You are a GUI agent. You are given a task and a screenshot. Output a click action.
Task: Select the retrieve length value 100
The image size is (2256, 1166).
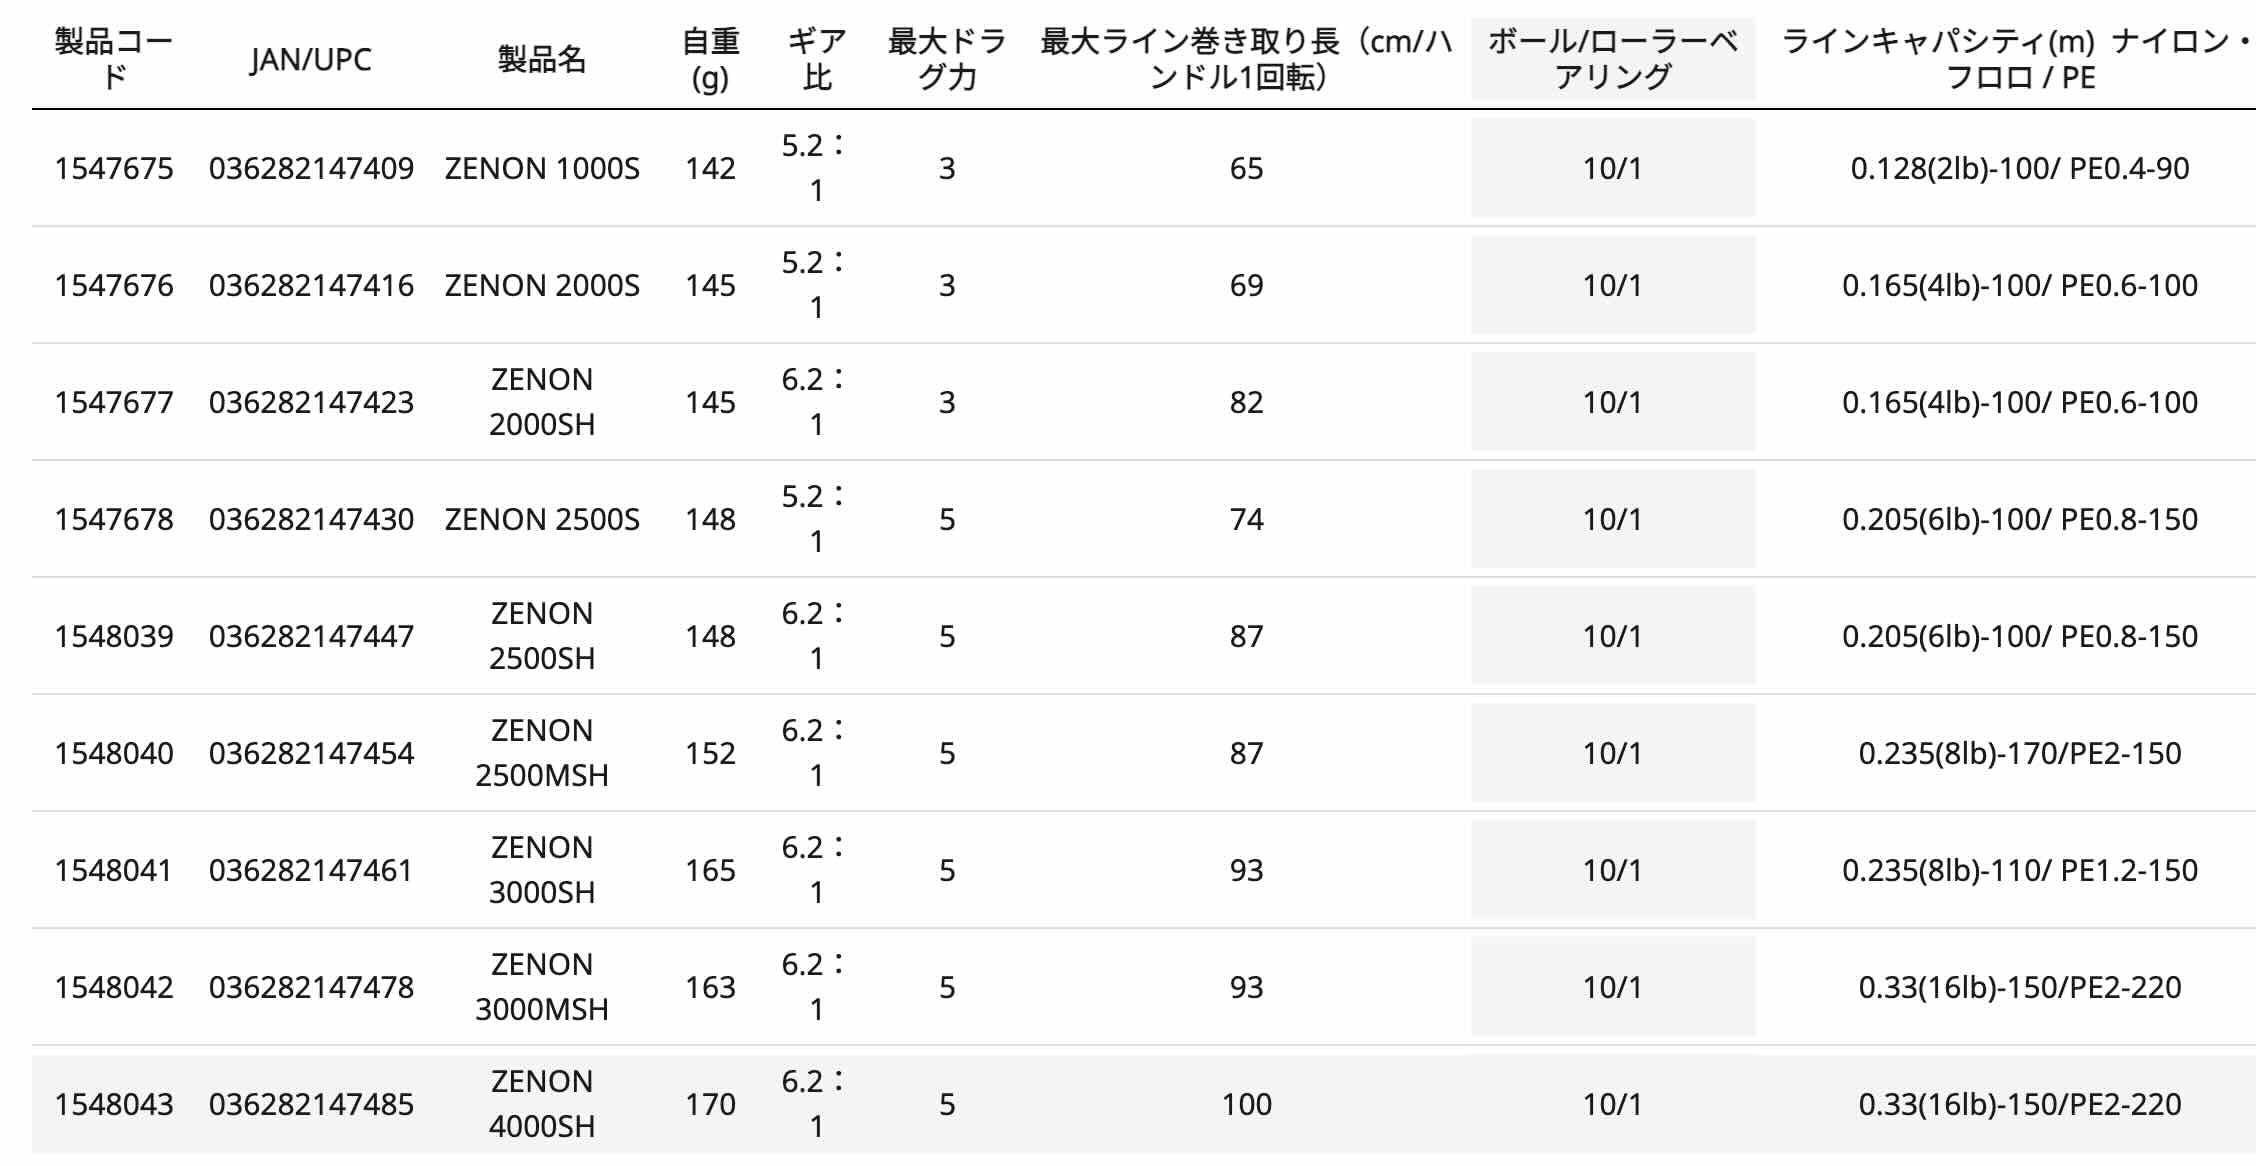[x=1246, y=1104]
